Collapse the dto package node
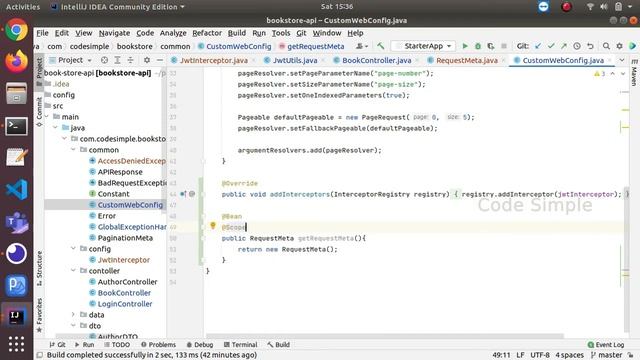640x360 pixels. coord(73,326)
